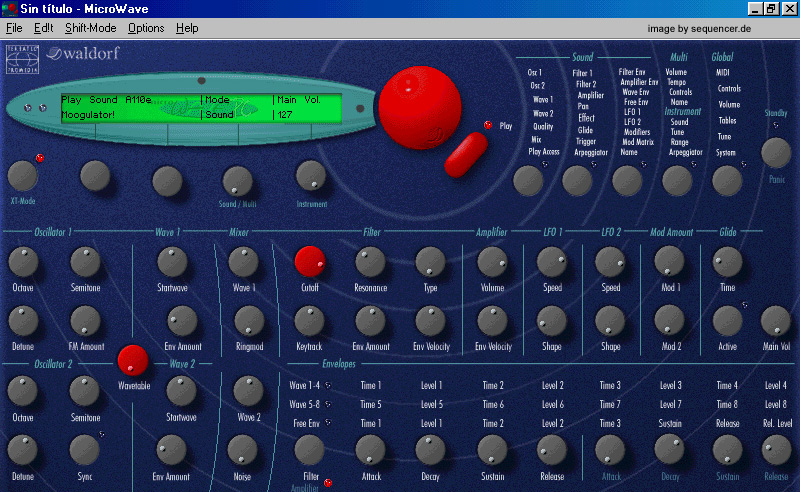Select MIDI in the Global list
800x492 pixels.
click(x=722, y=72)
